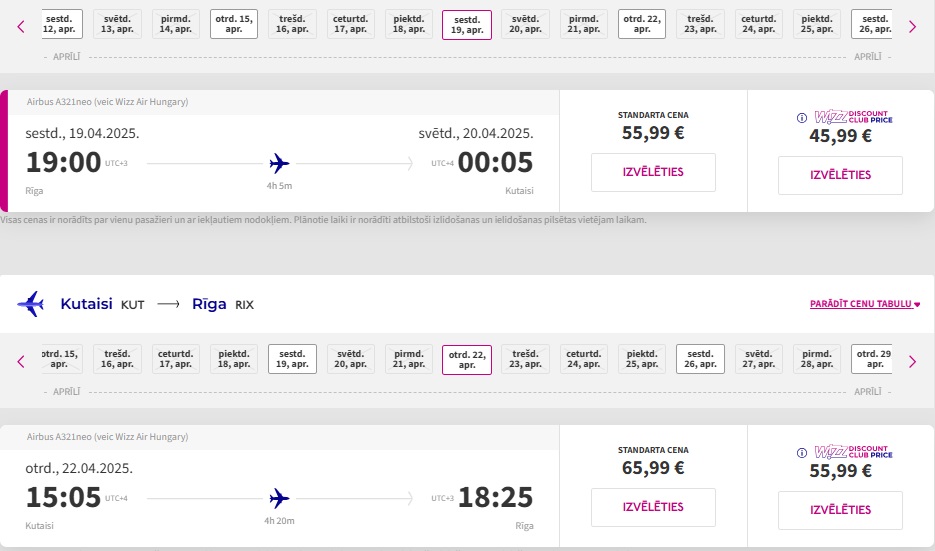Choose standard price 55,99 € Izvēlēties button
This screenshot has width=935, height=551.
(653, 172)
